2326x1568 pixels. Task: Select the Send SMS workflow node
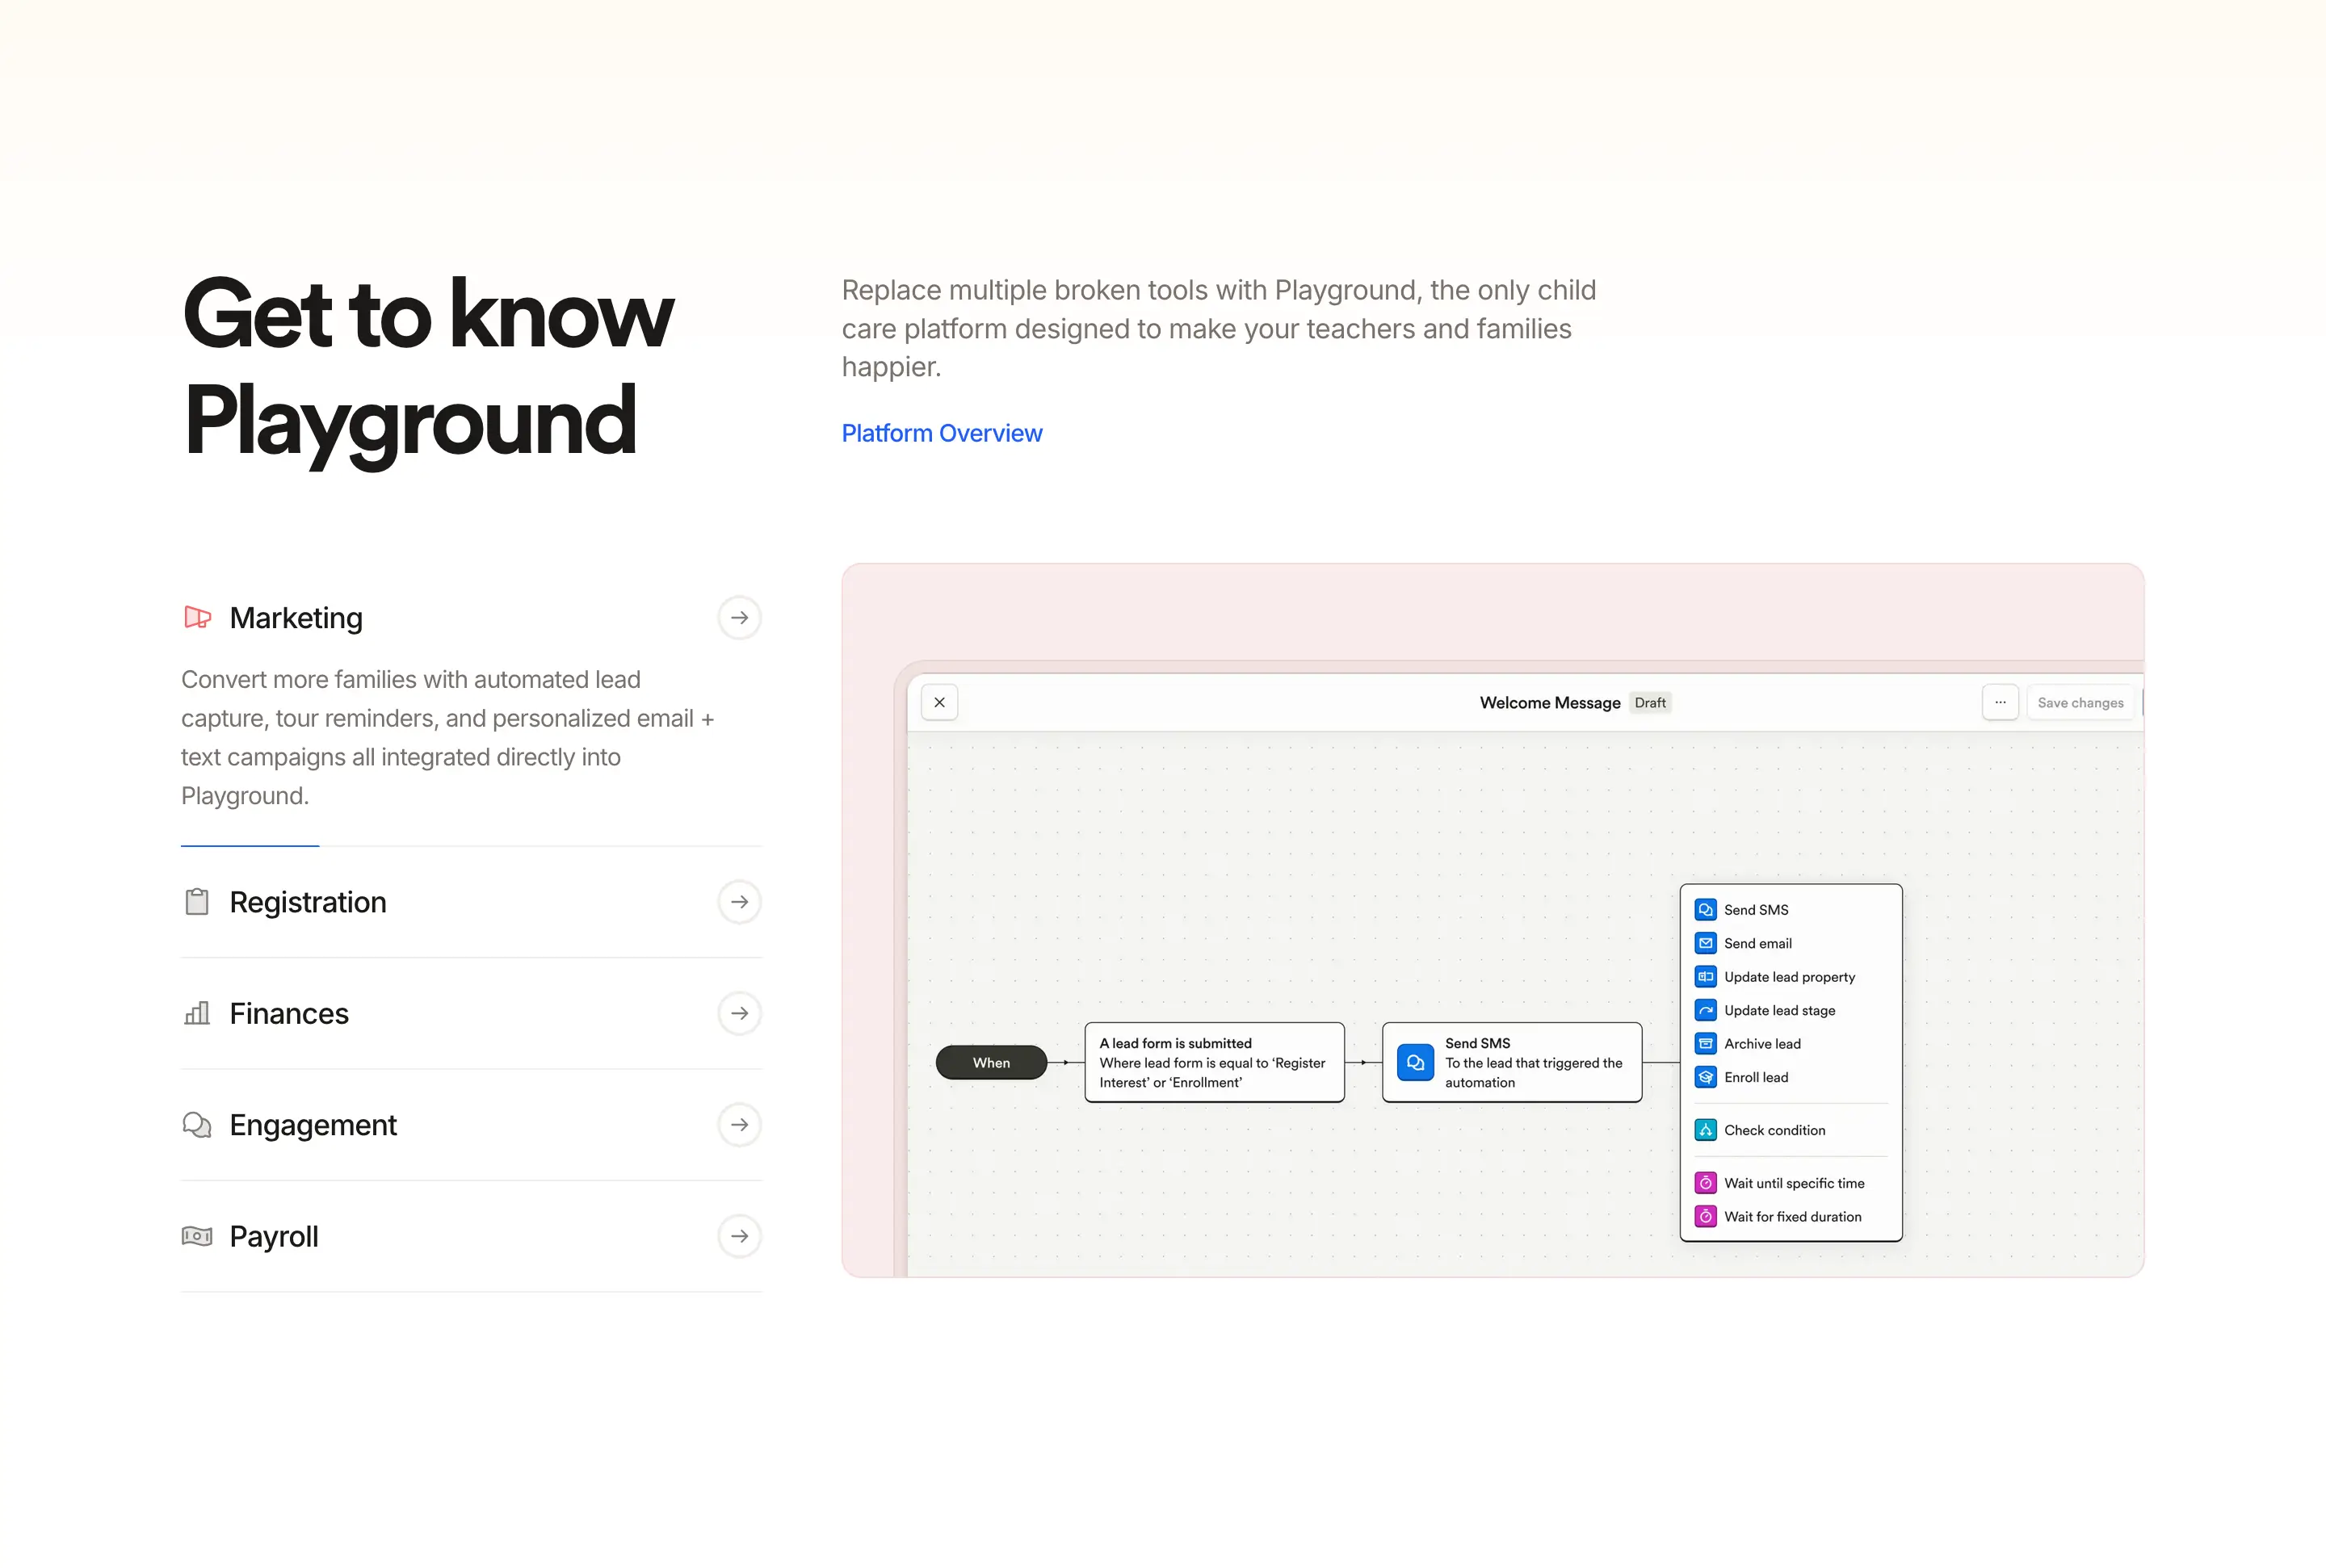1512,1062
